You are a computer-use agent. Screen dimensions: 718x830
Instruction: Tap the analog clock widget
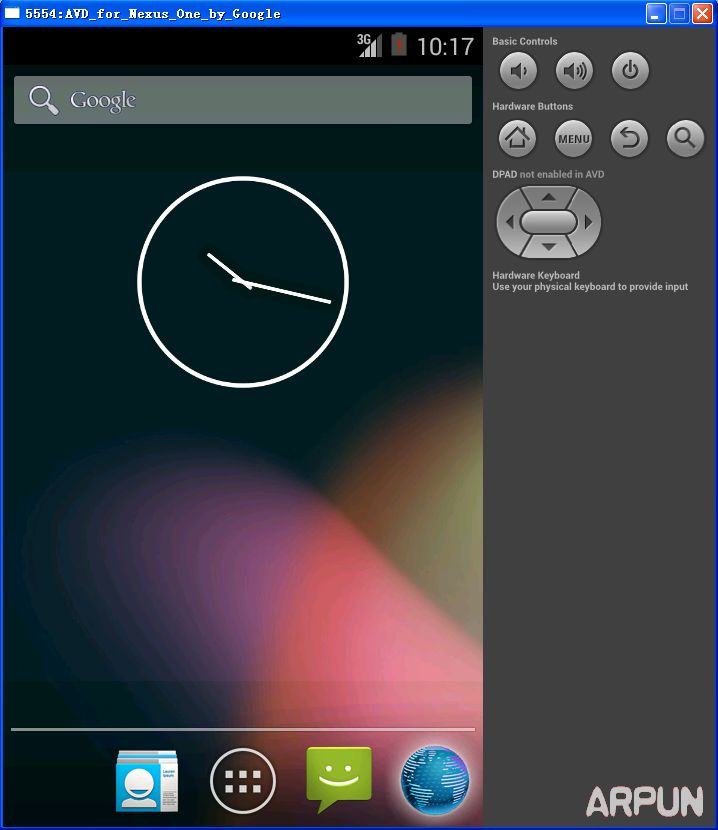coord(243,281)
